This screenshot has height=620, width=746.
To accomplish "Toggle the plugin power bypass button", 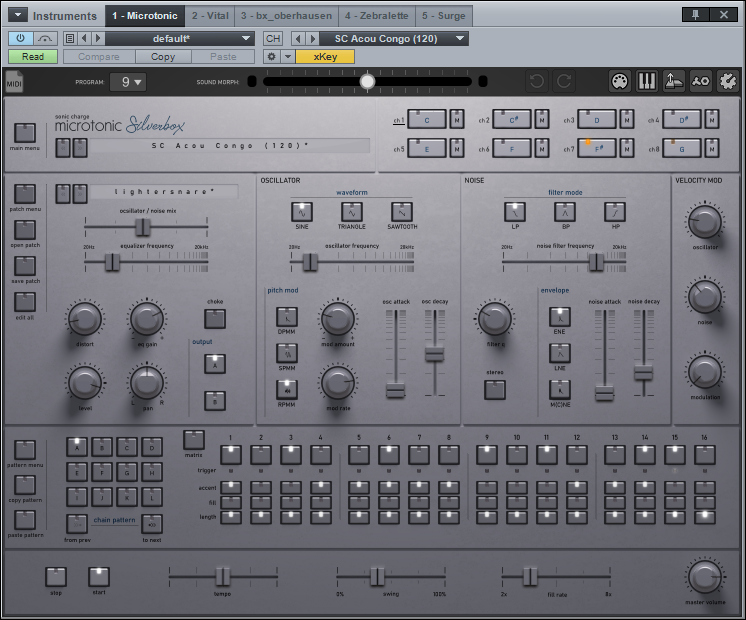I will pos(20,38).
